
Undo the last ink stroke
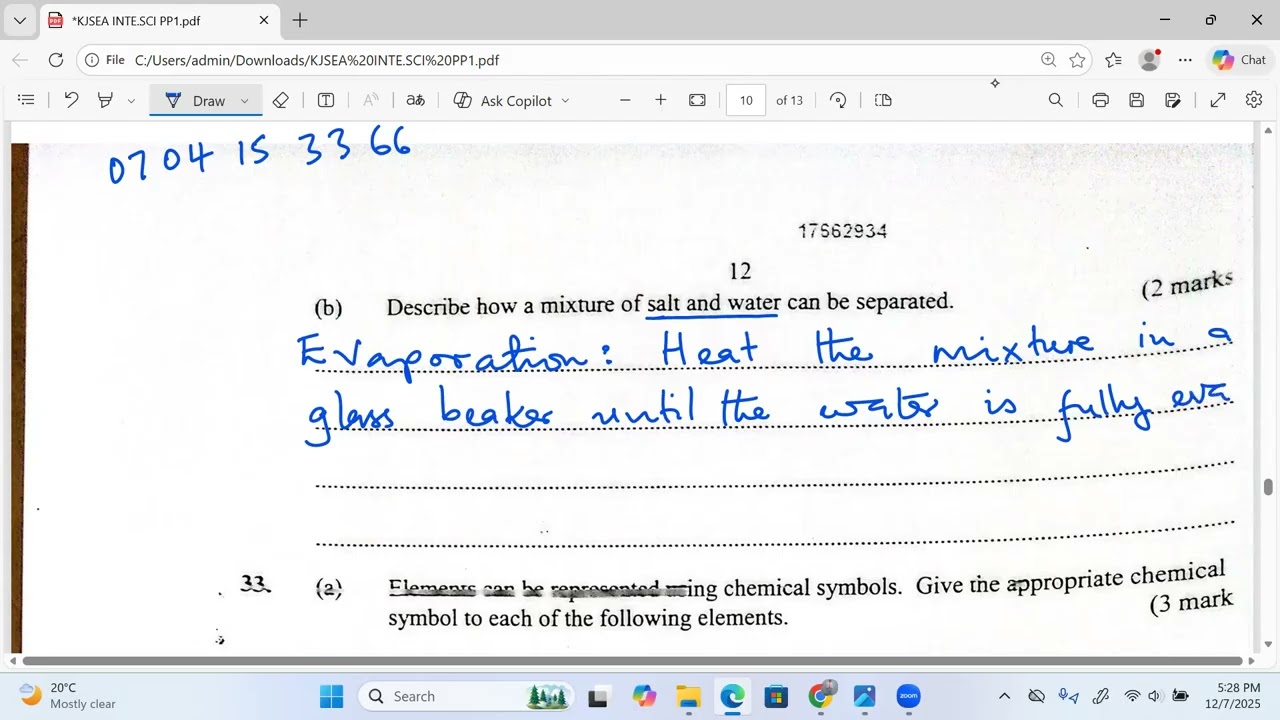coord(71,100)
